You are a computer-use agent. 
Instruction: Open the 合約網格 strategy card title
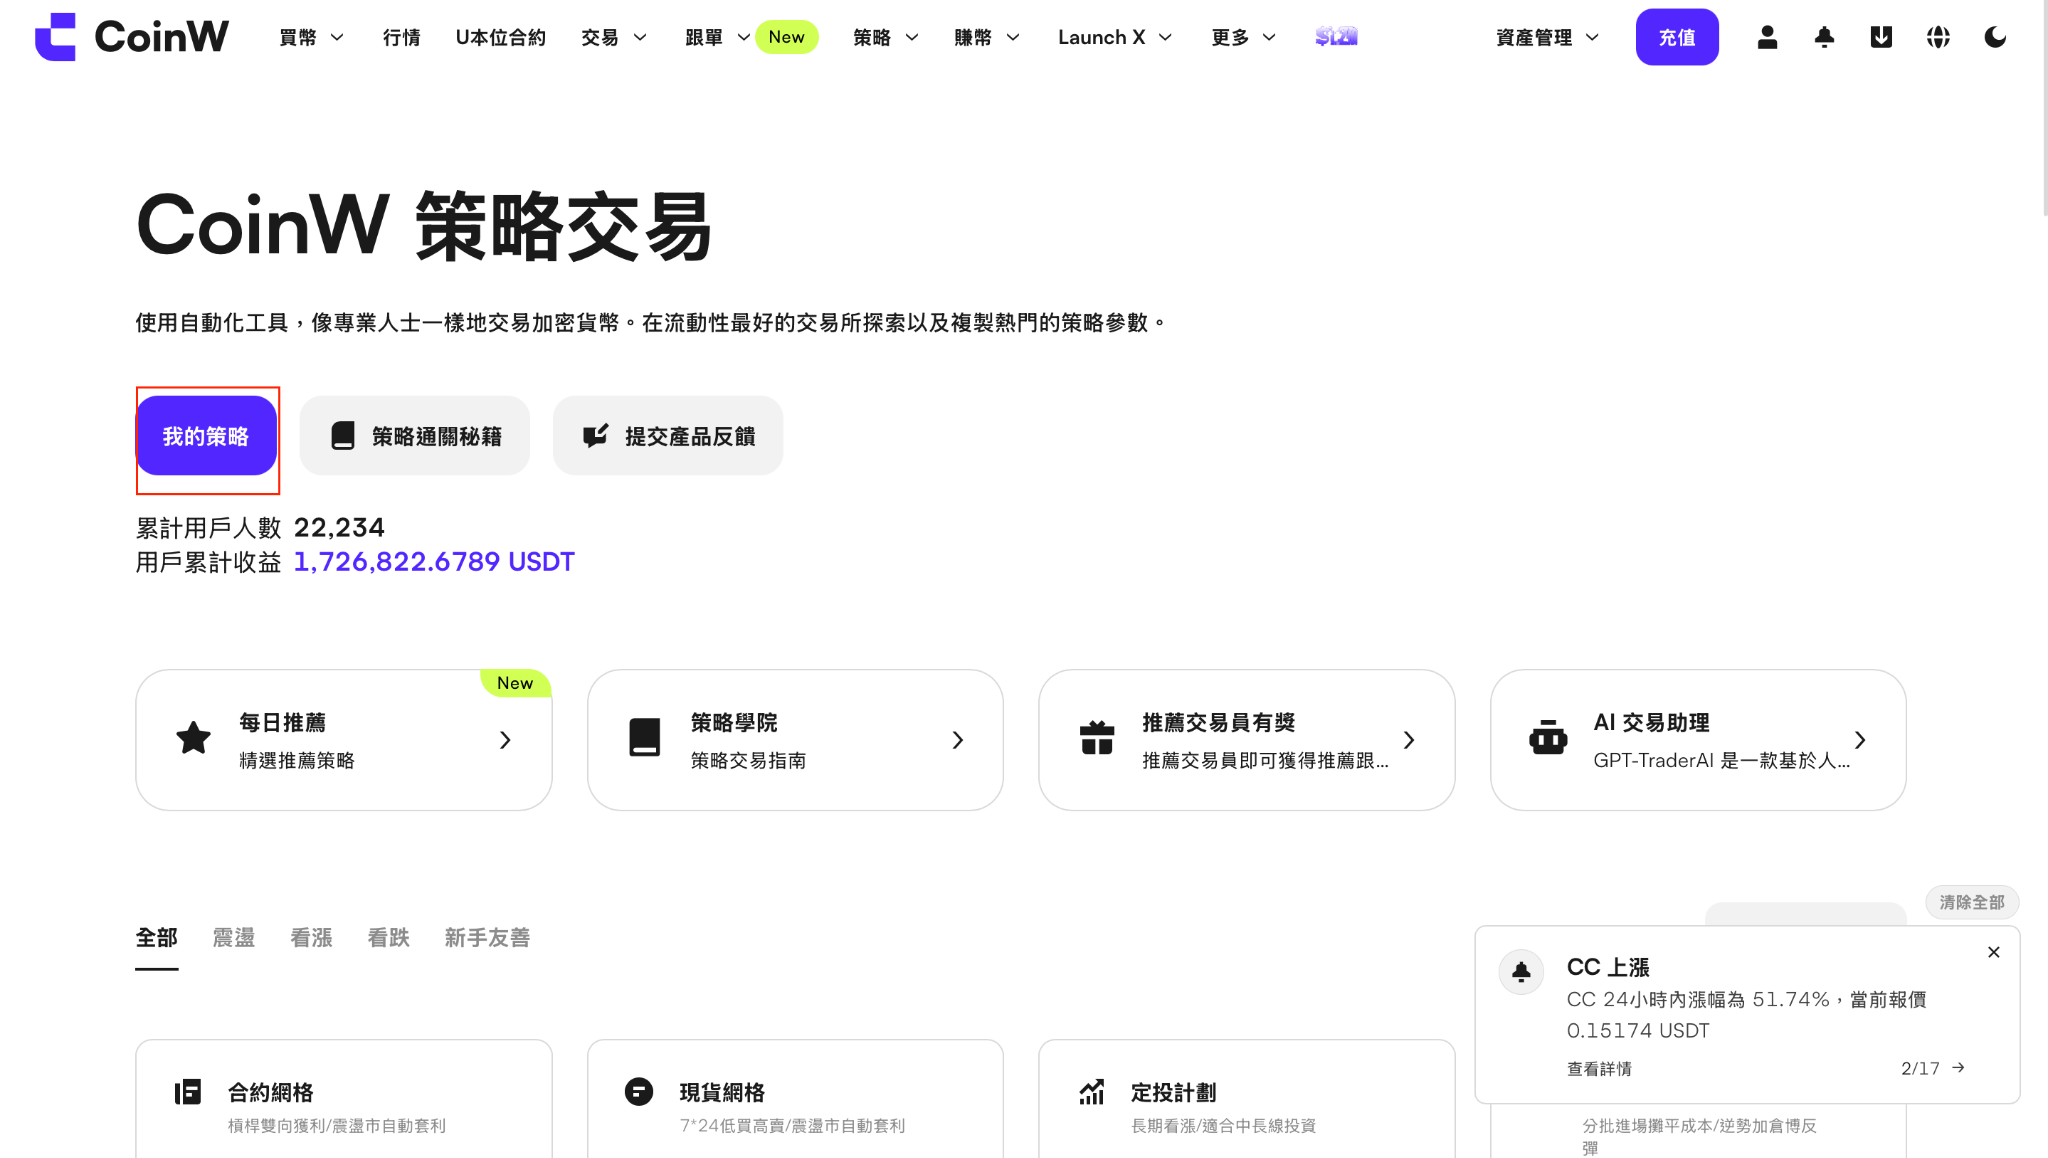click(270, 1092)
